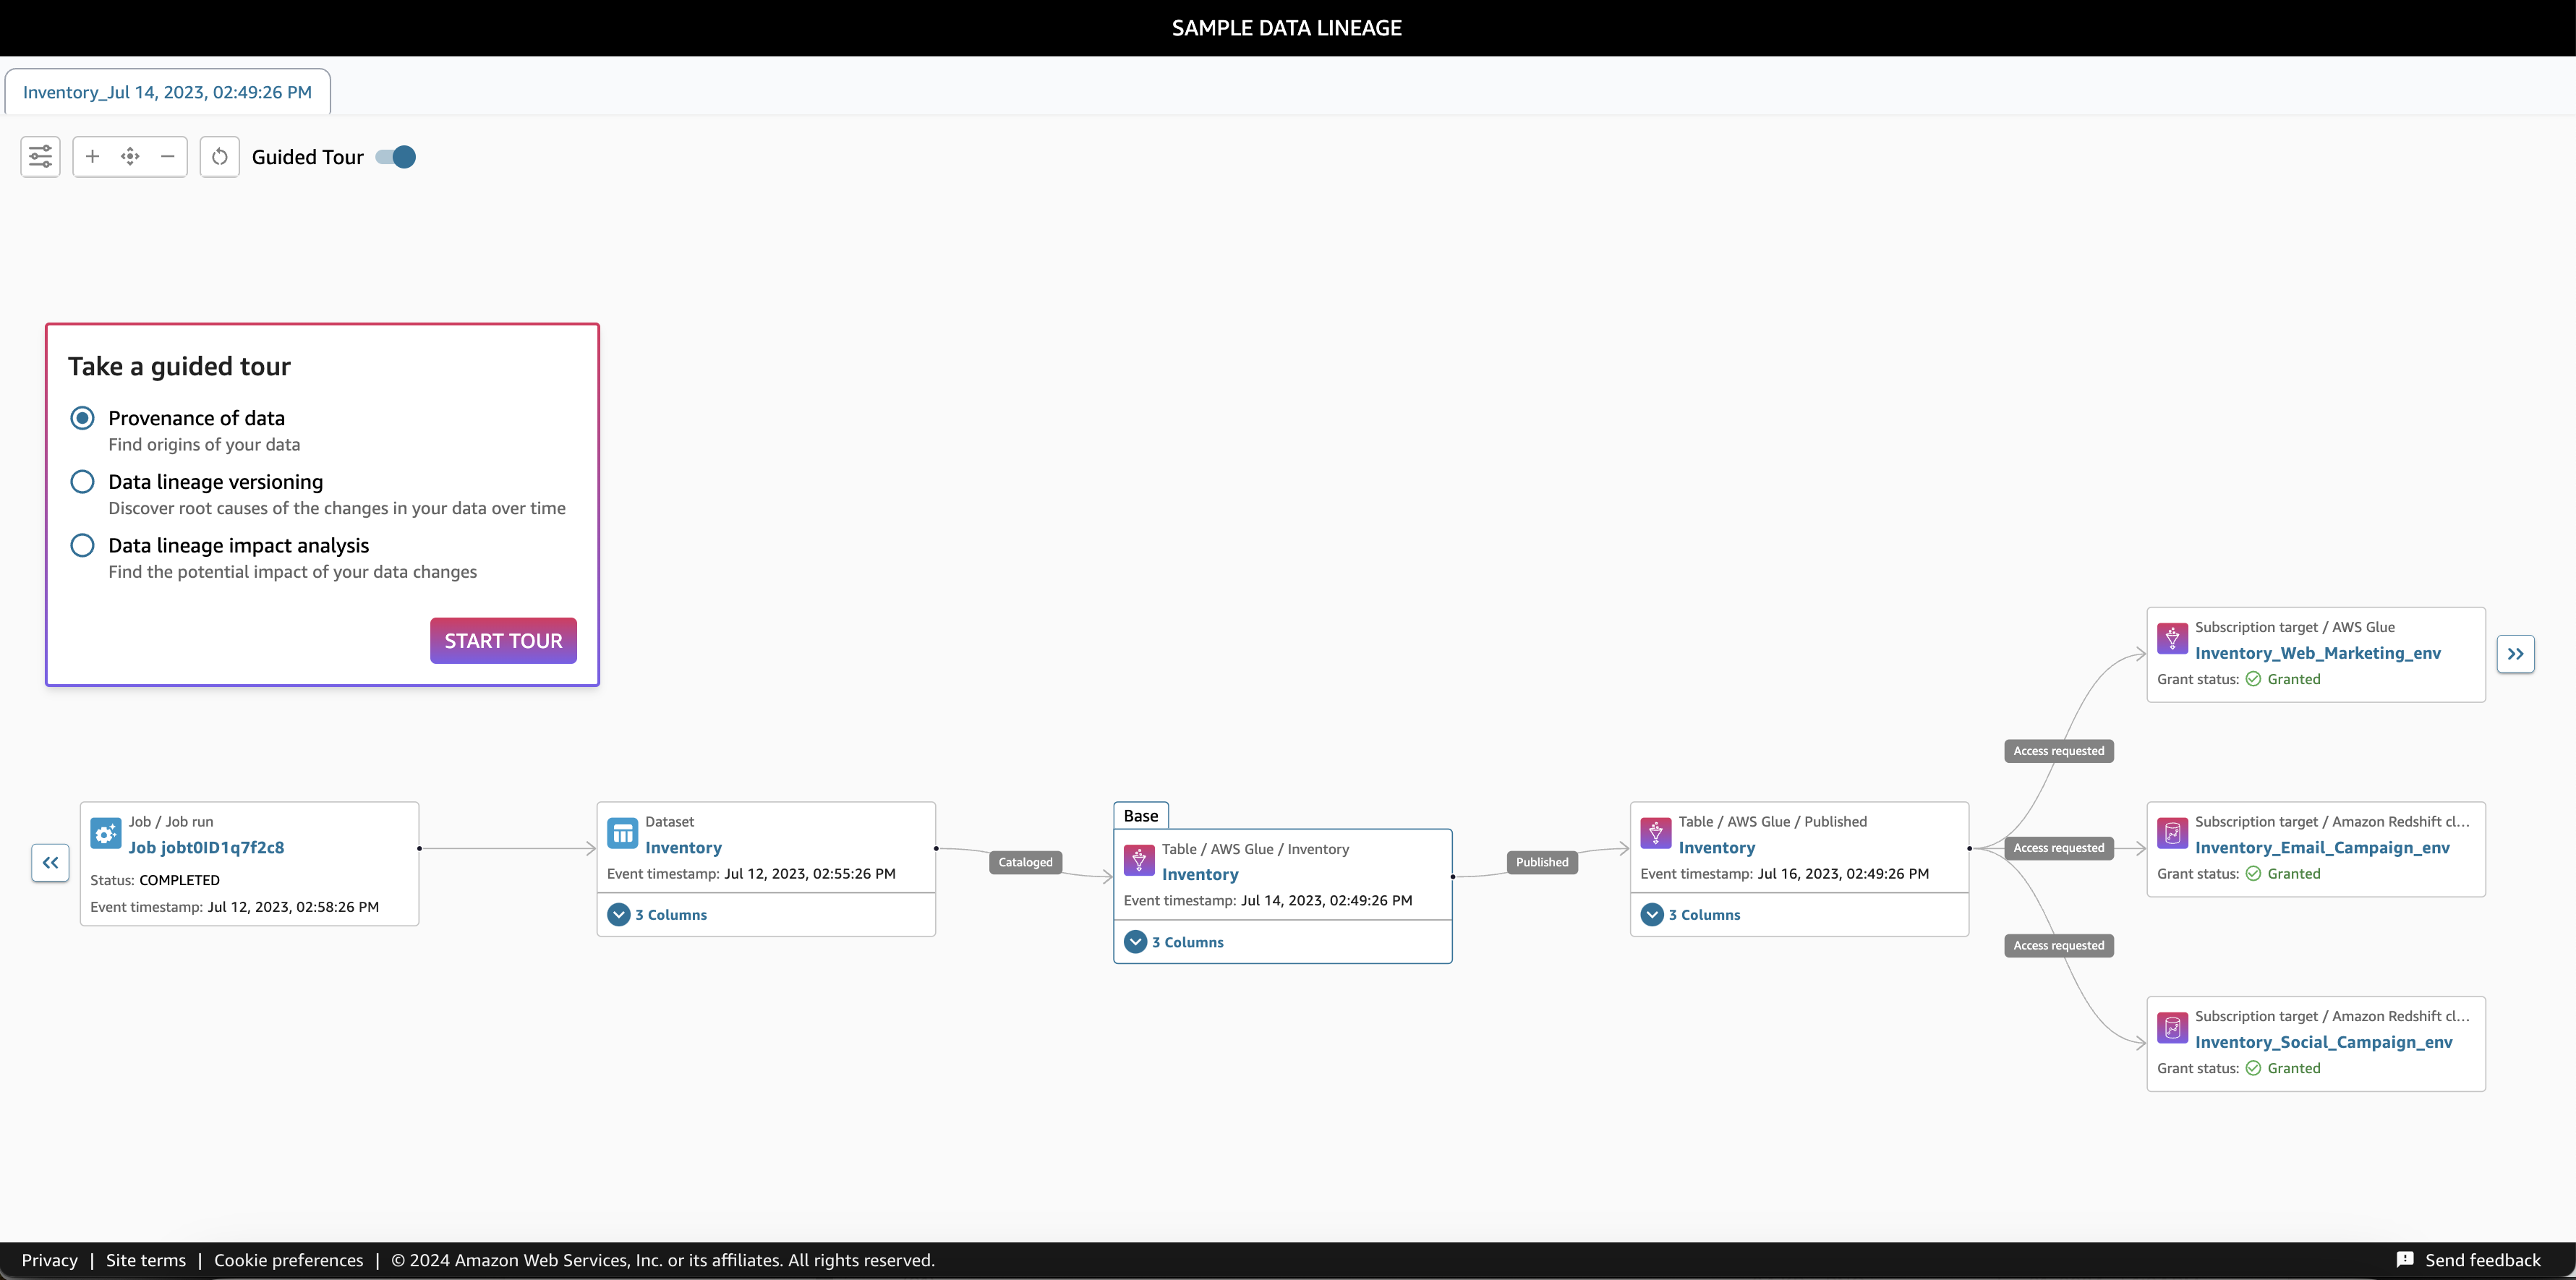
Task: Select the Data lineage versioning option
Action: click(x=82, y=482)
